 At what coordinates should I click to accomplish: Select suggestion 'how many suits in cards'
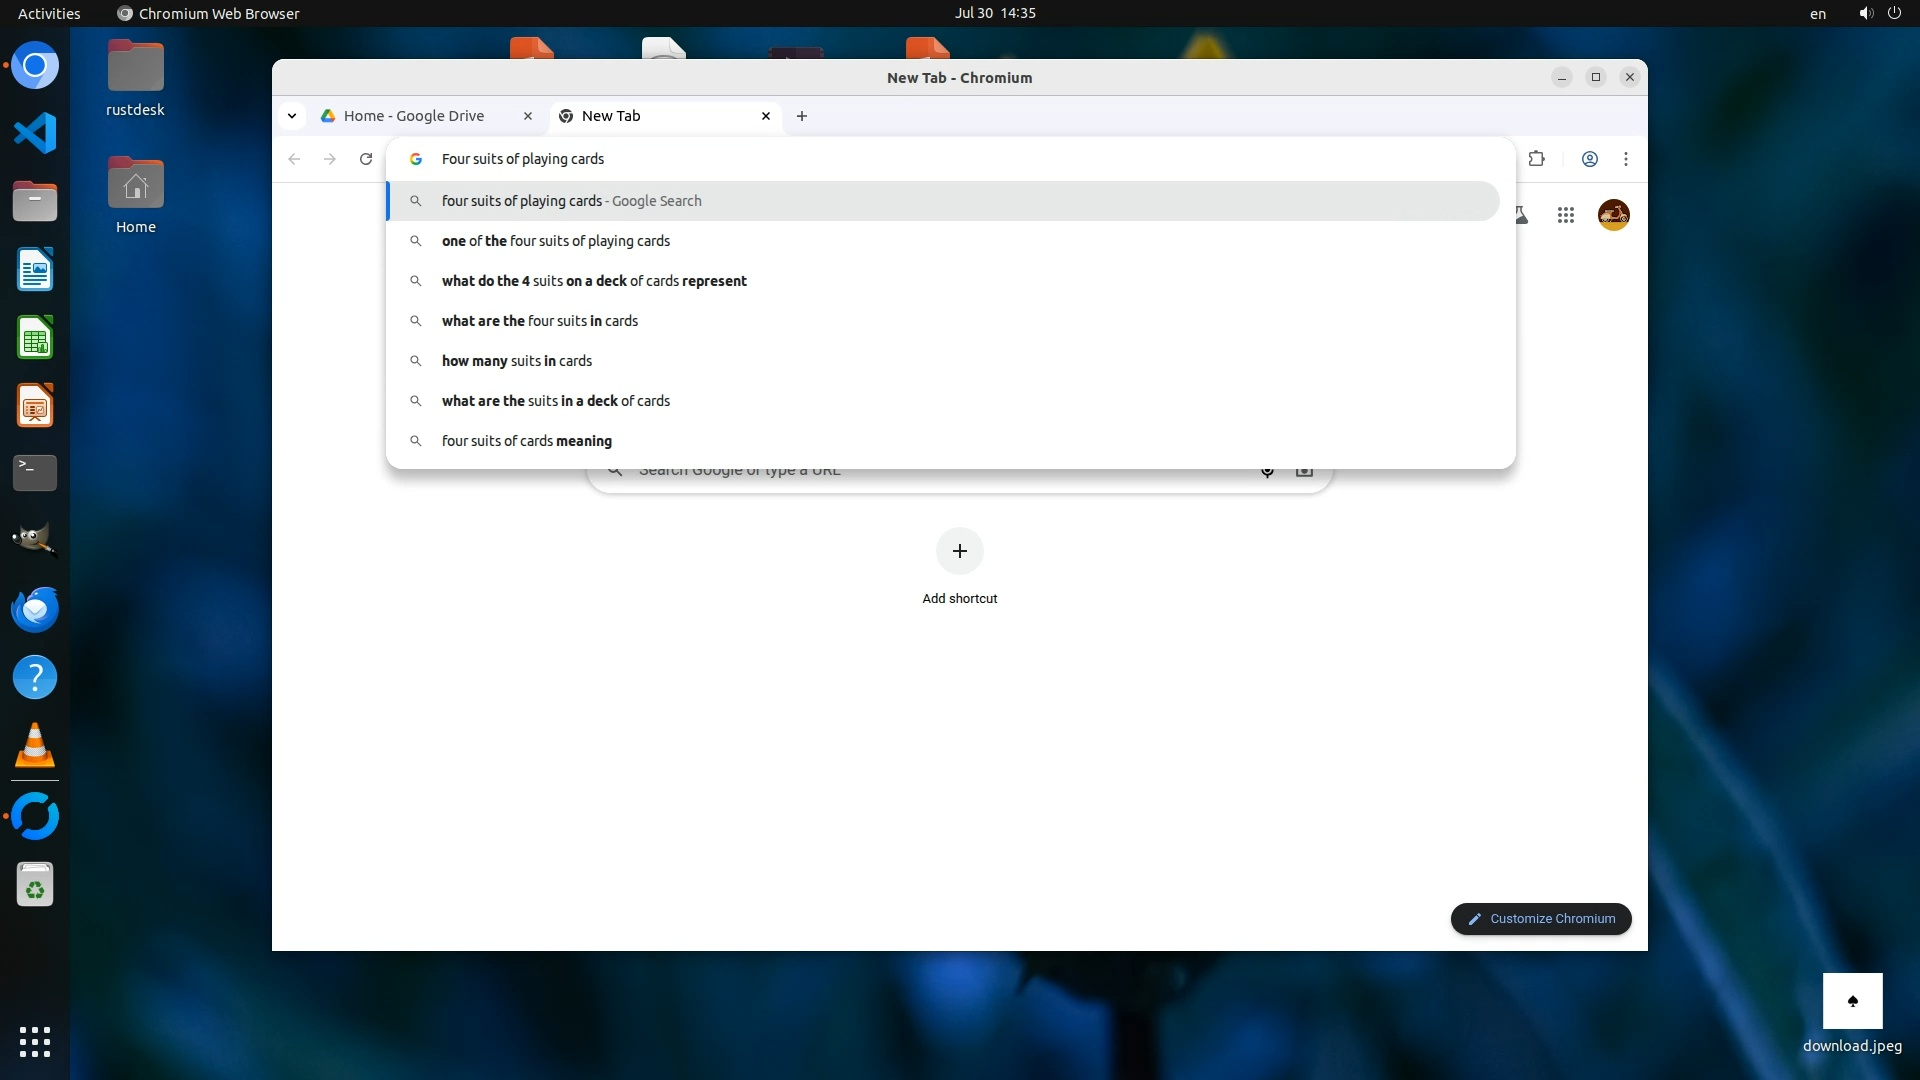point(517,361)
